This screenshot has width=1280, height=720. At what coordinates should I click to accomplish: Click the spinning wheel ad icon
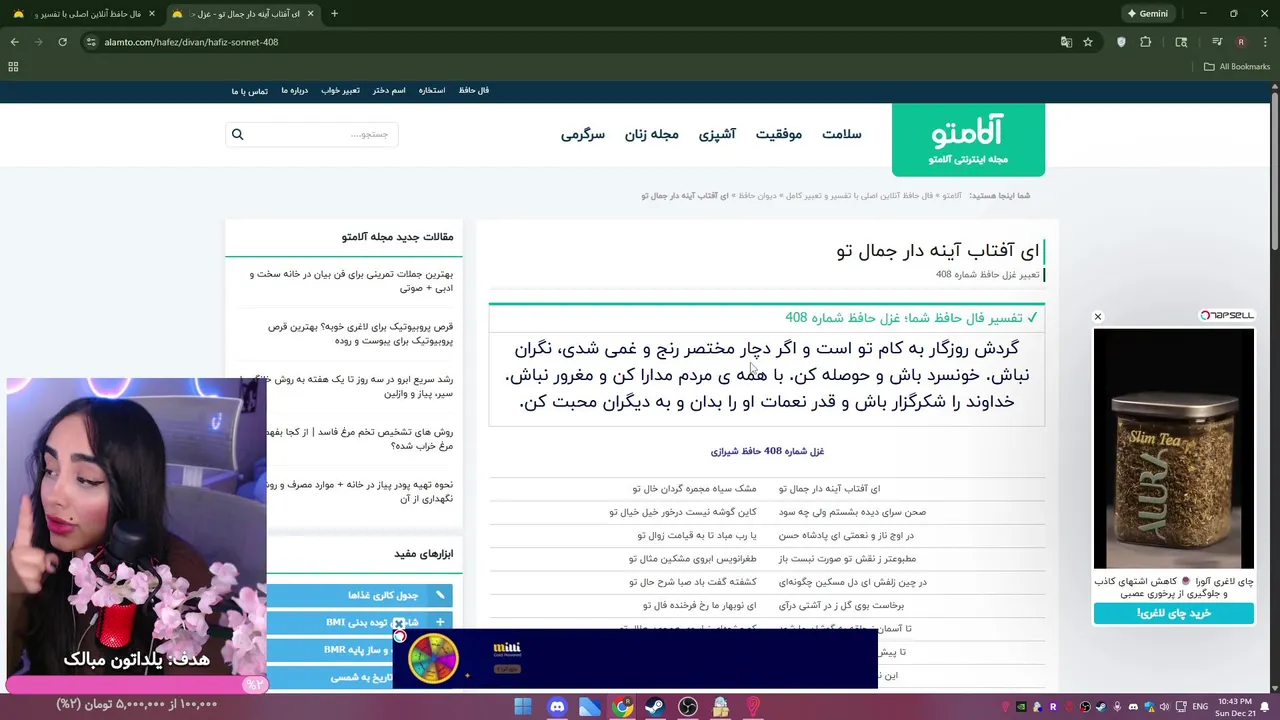pyautogui.click(x=433, y=658)
